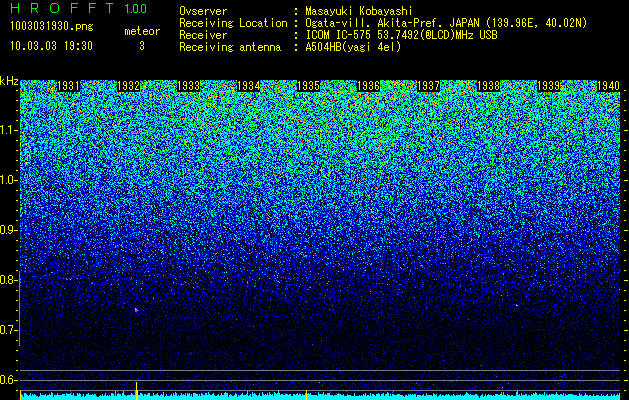629x400 pixels.
Task: Select the 1940 time marker label
Action: coord(609,86)
